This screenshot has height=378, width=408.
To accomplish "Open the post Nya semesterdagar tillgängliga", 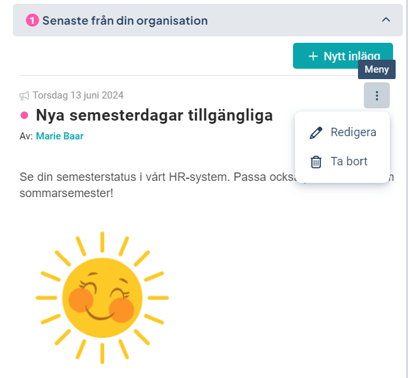I will (x=154, y=115).
